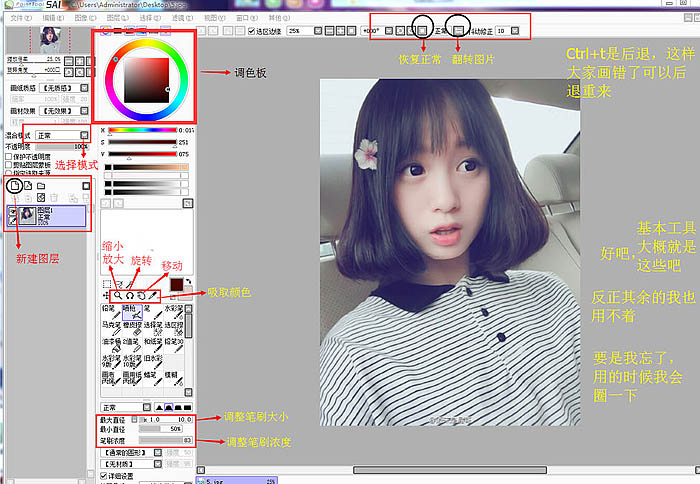Image resolution: width=700 pixels, height=484 pixels.
Task: Create a new normal layer
Action: click(15, 185)
